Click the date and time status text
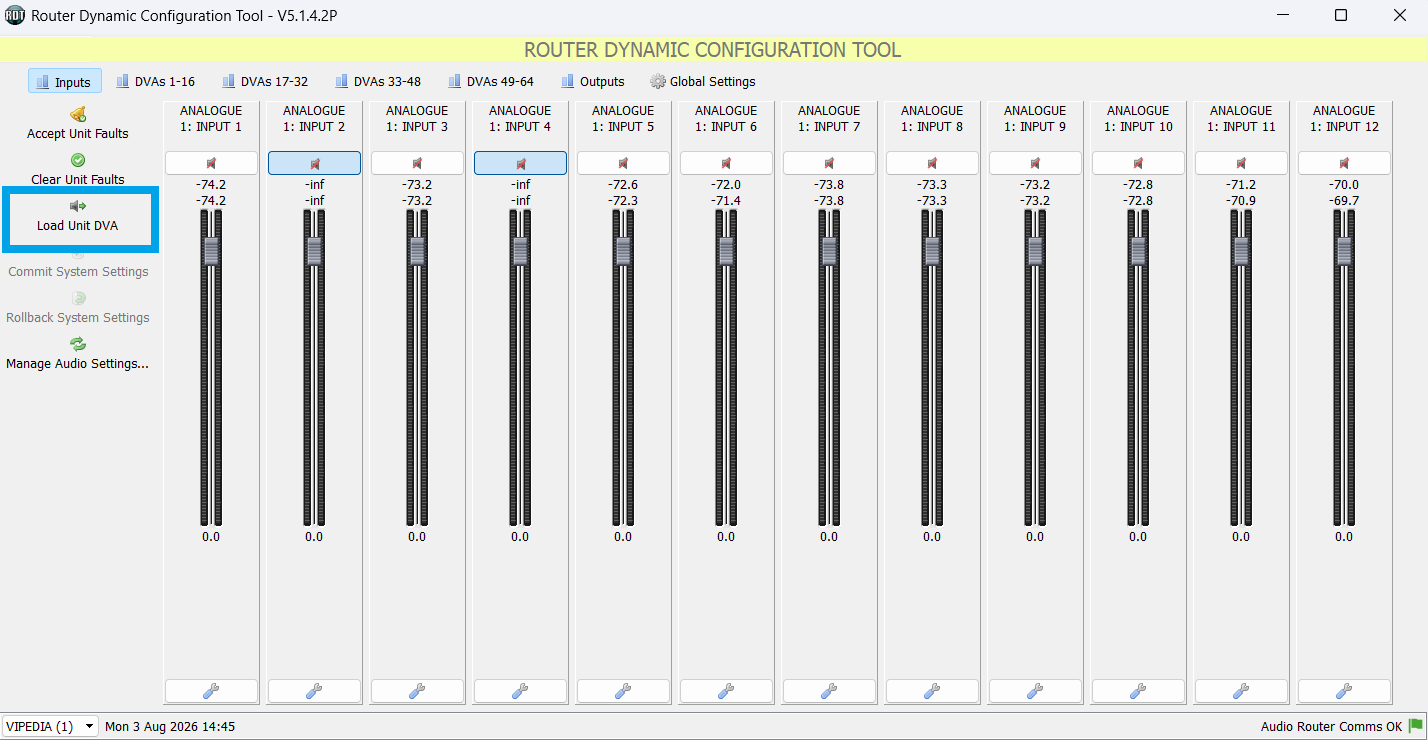This screenshot has height=740, width=1428. click(x=170, y=727)
